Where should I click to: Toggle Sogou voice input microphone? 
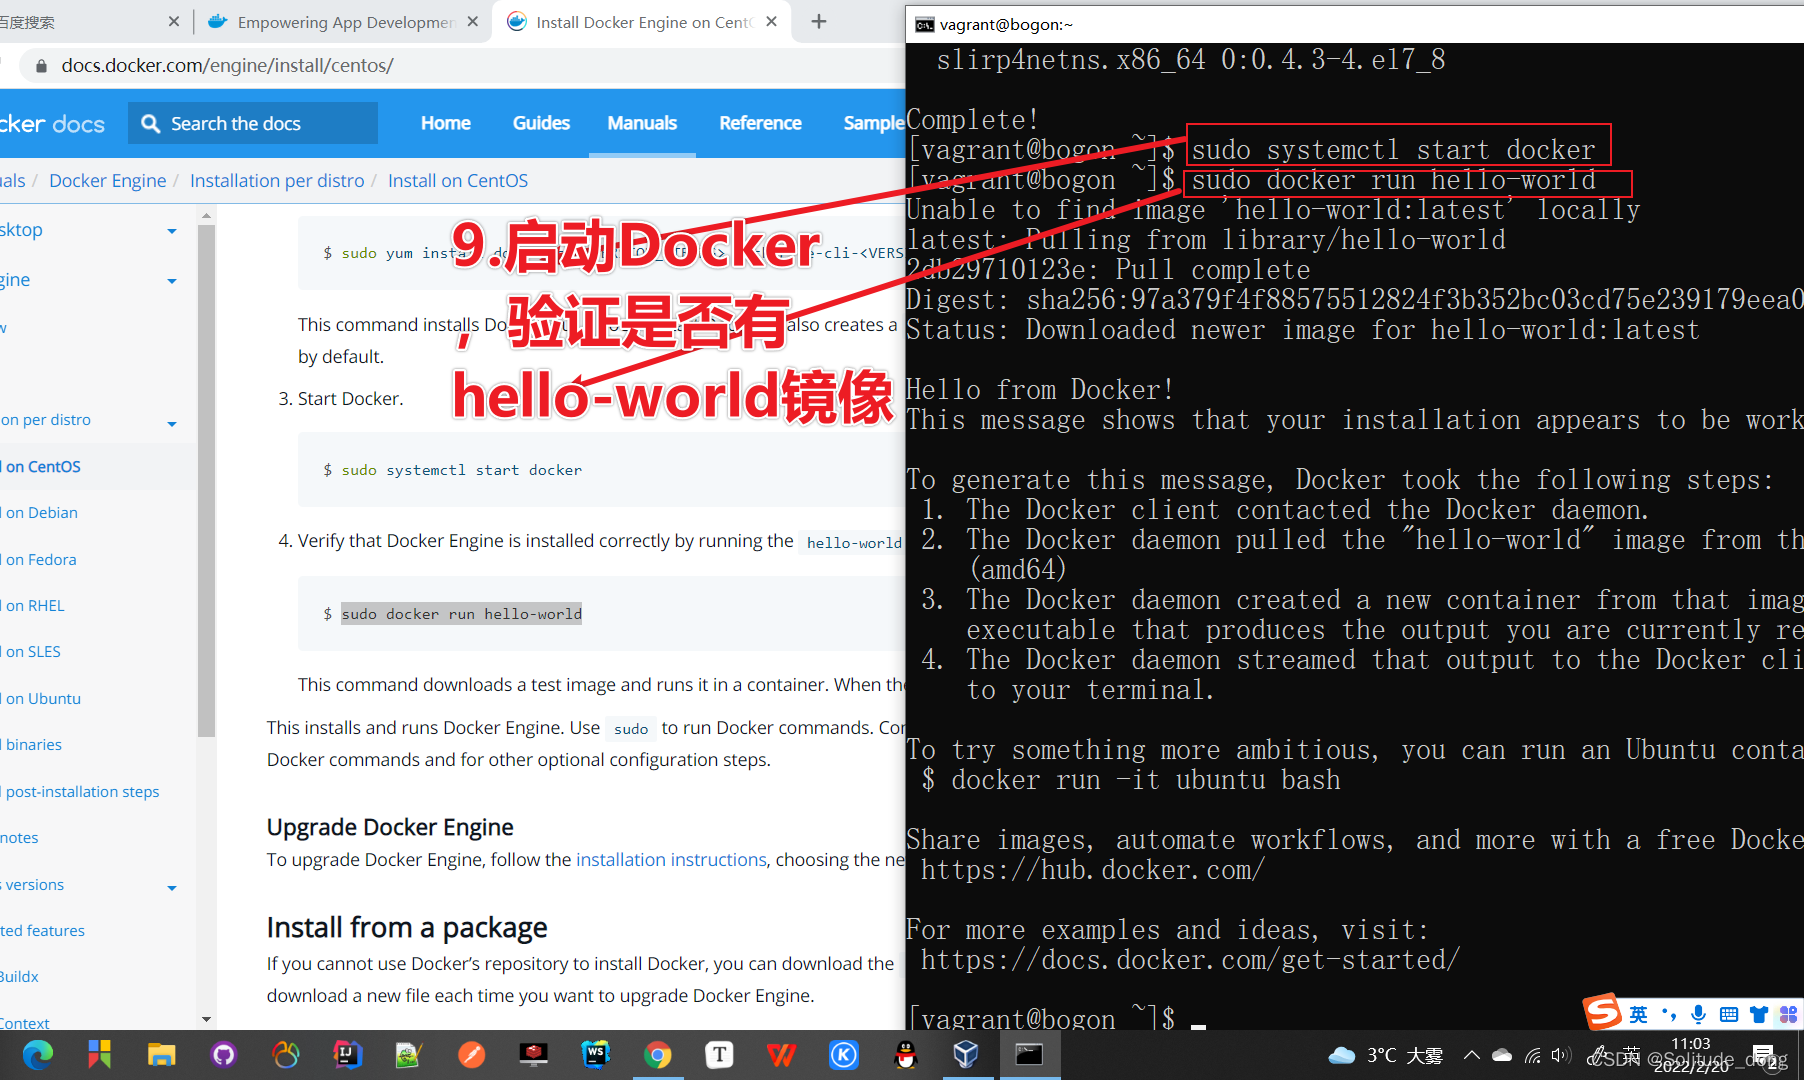click(x=1698, y=1015)
